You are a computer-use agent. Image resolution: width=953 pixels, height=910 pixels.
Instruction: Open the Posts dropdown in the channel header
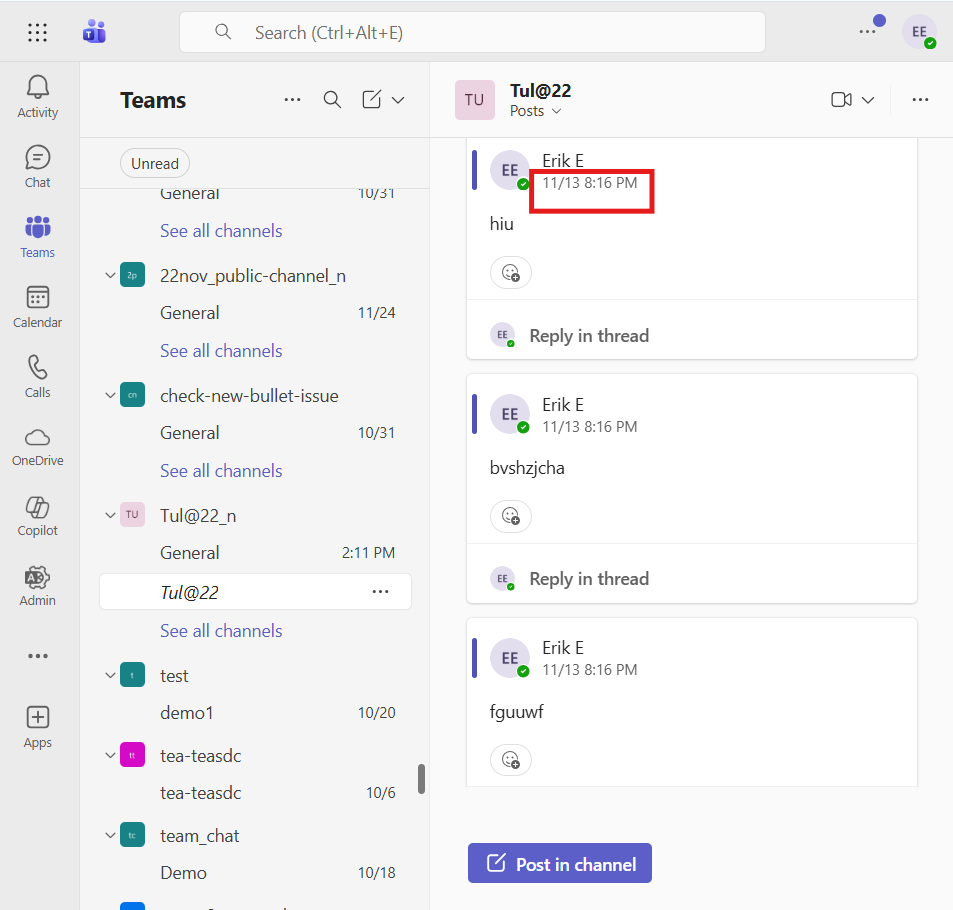point(535,111)
